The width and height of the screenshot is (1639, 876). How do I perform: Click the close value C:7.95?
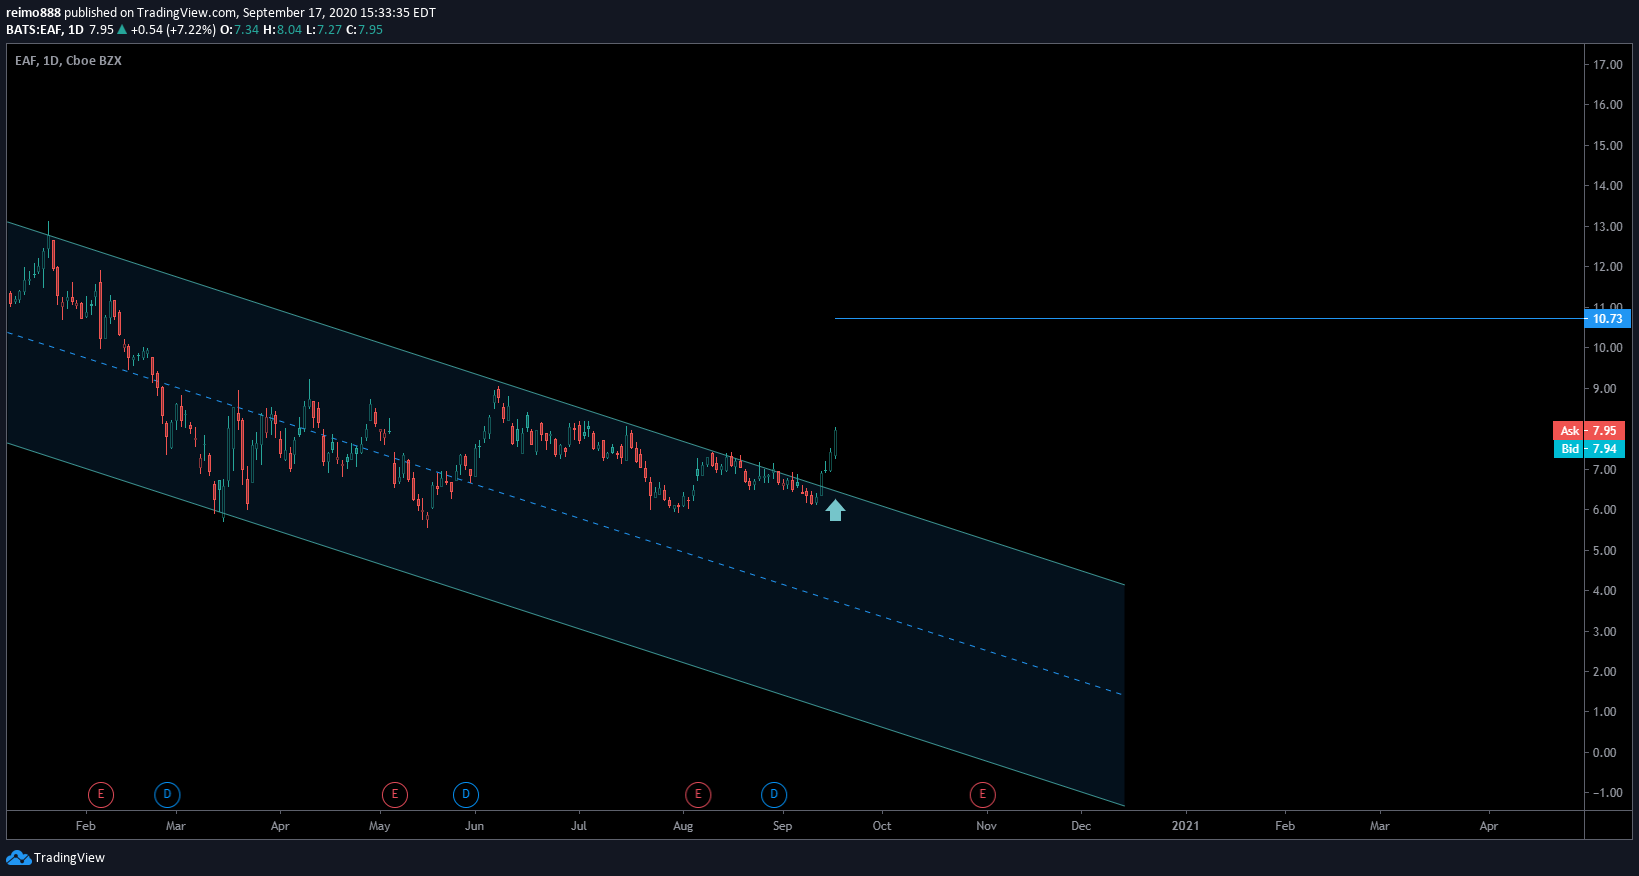[x=365, y=30]
